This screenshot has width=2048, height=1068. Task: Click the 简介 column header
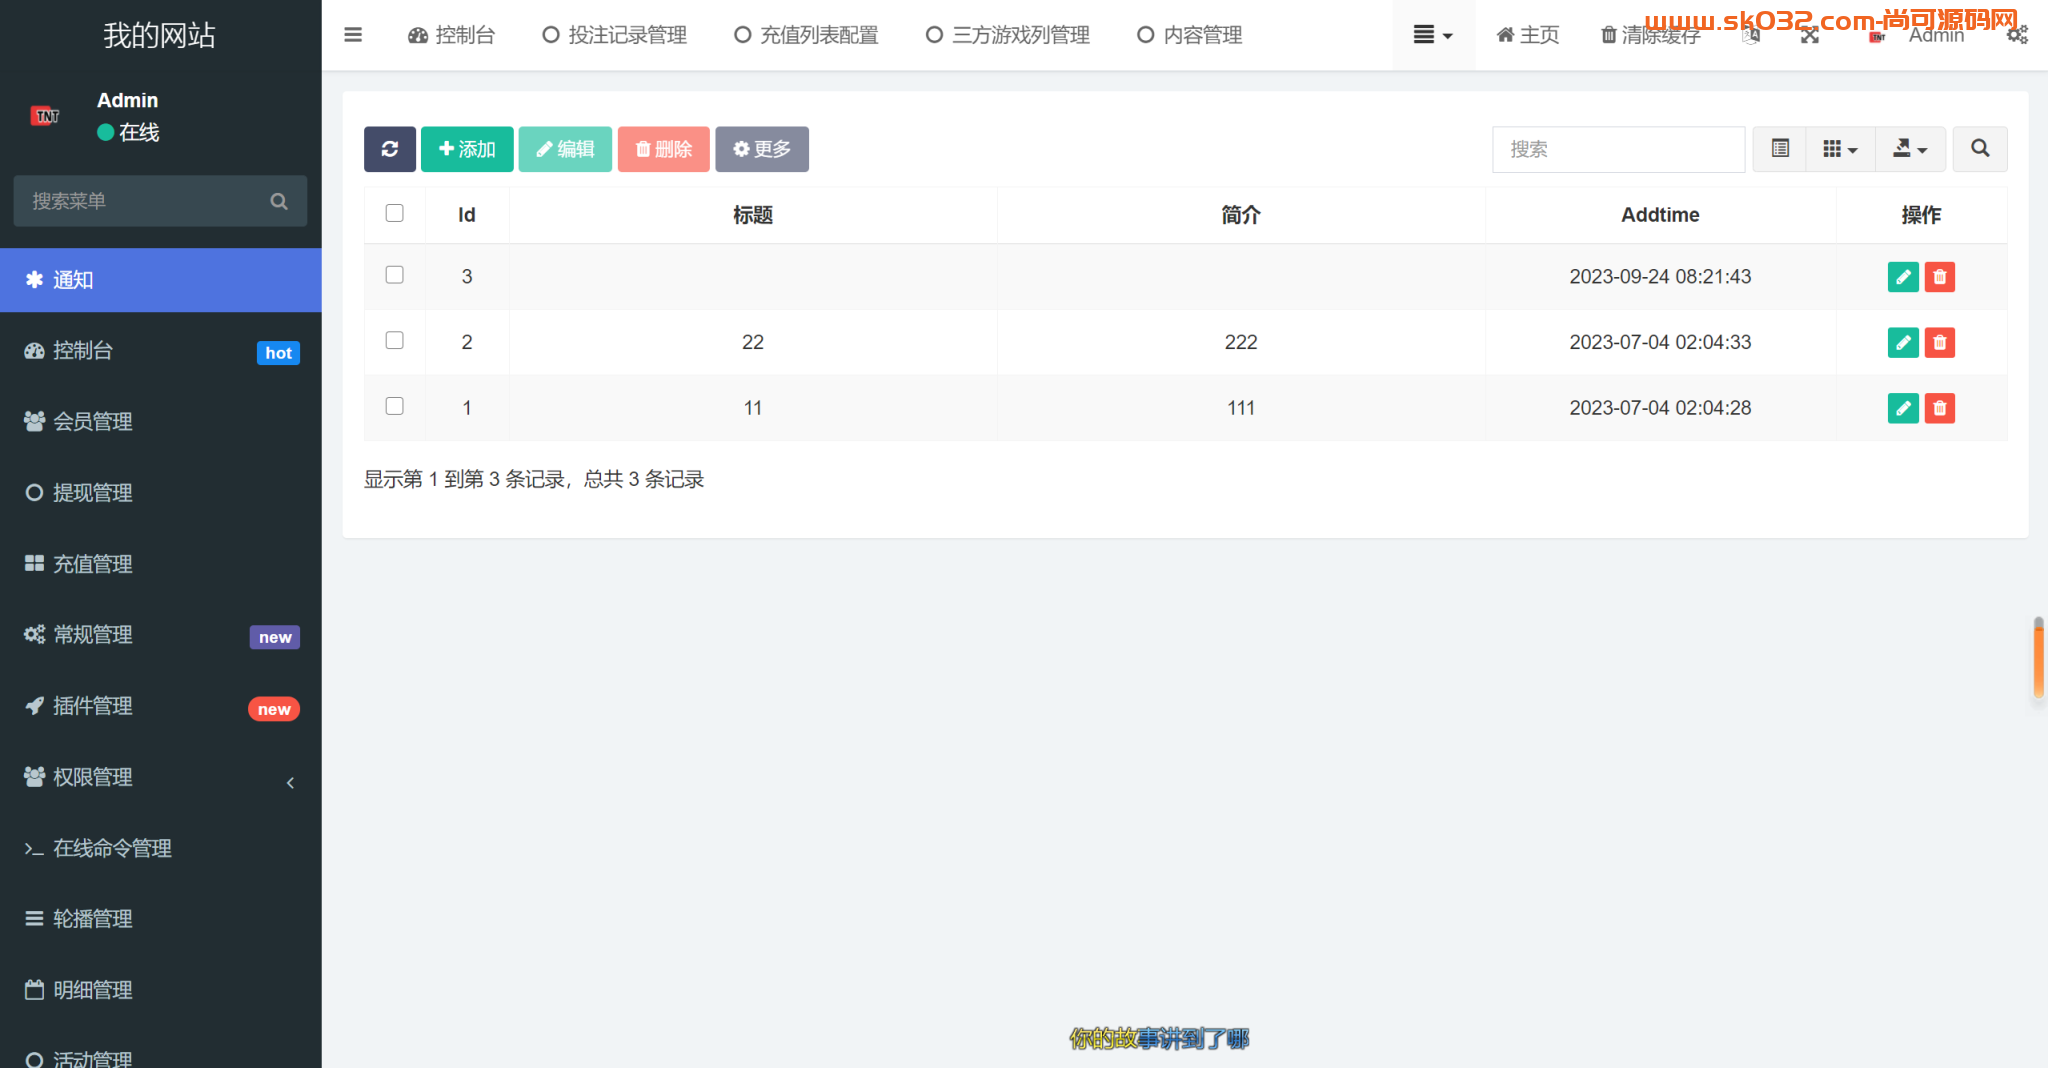1241,215
